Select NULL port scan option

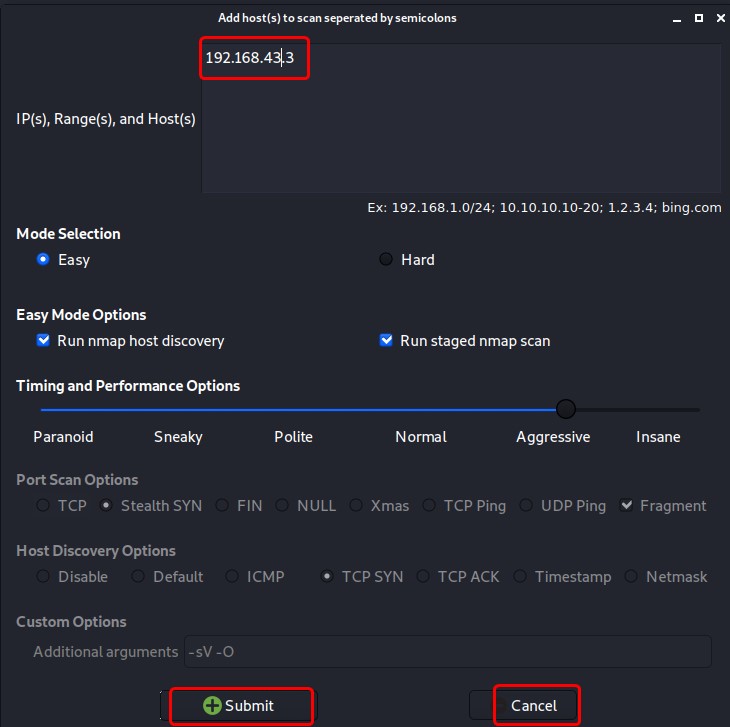(282, 505)
